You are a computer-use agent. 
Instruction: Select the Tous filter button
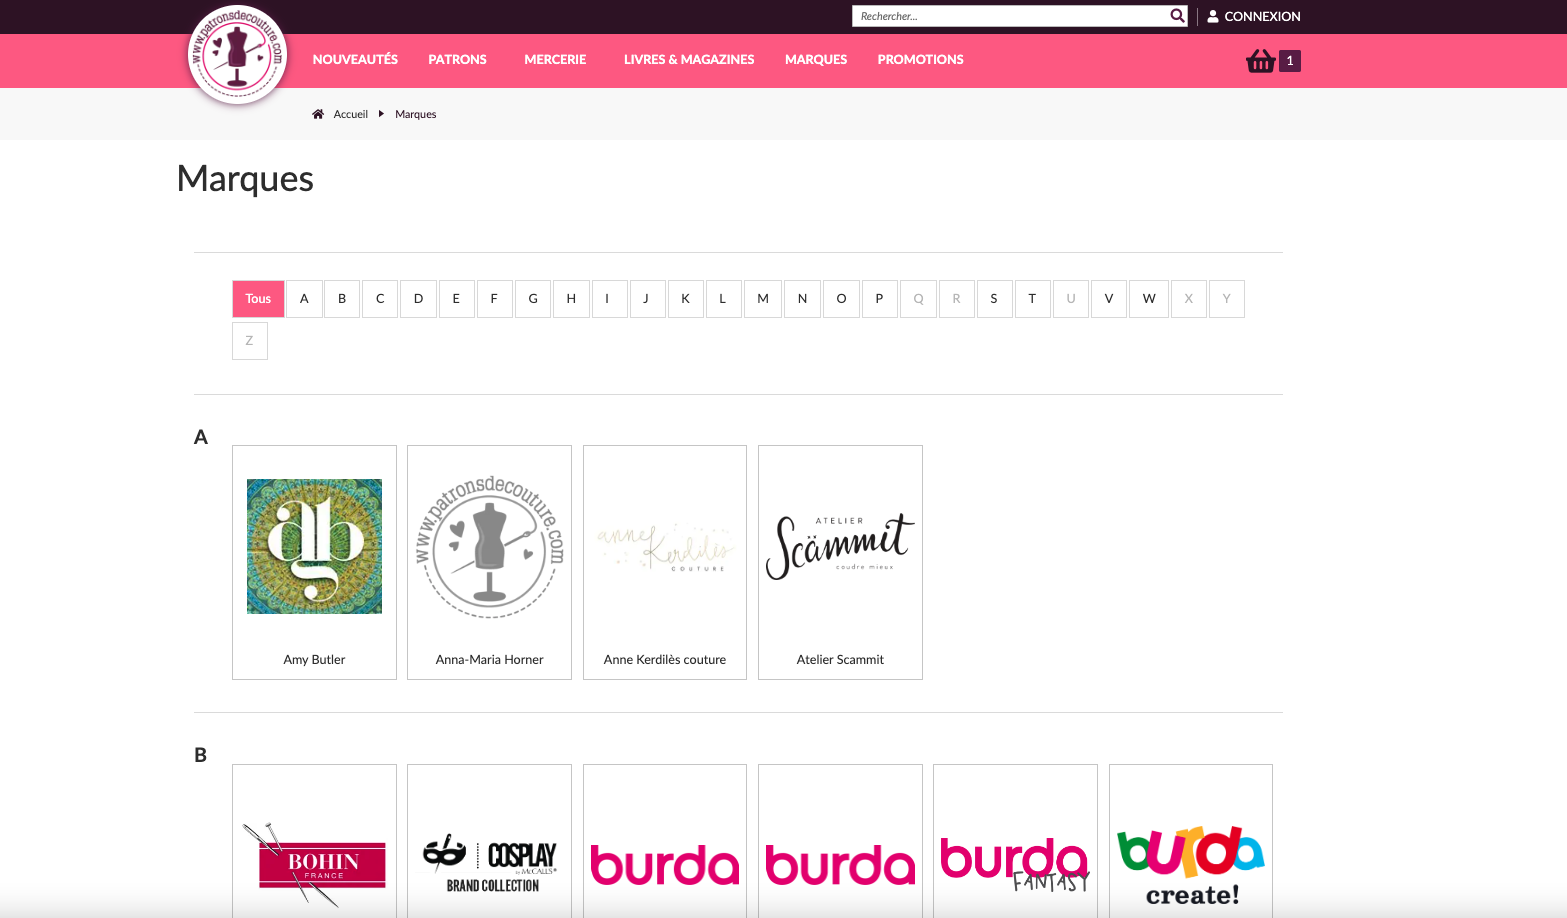coord(258,299)
